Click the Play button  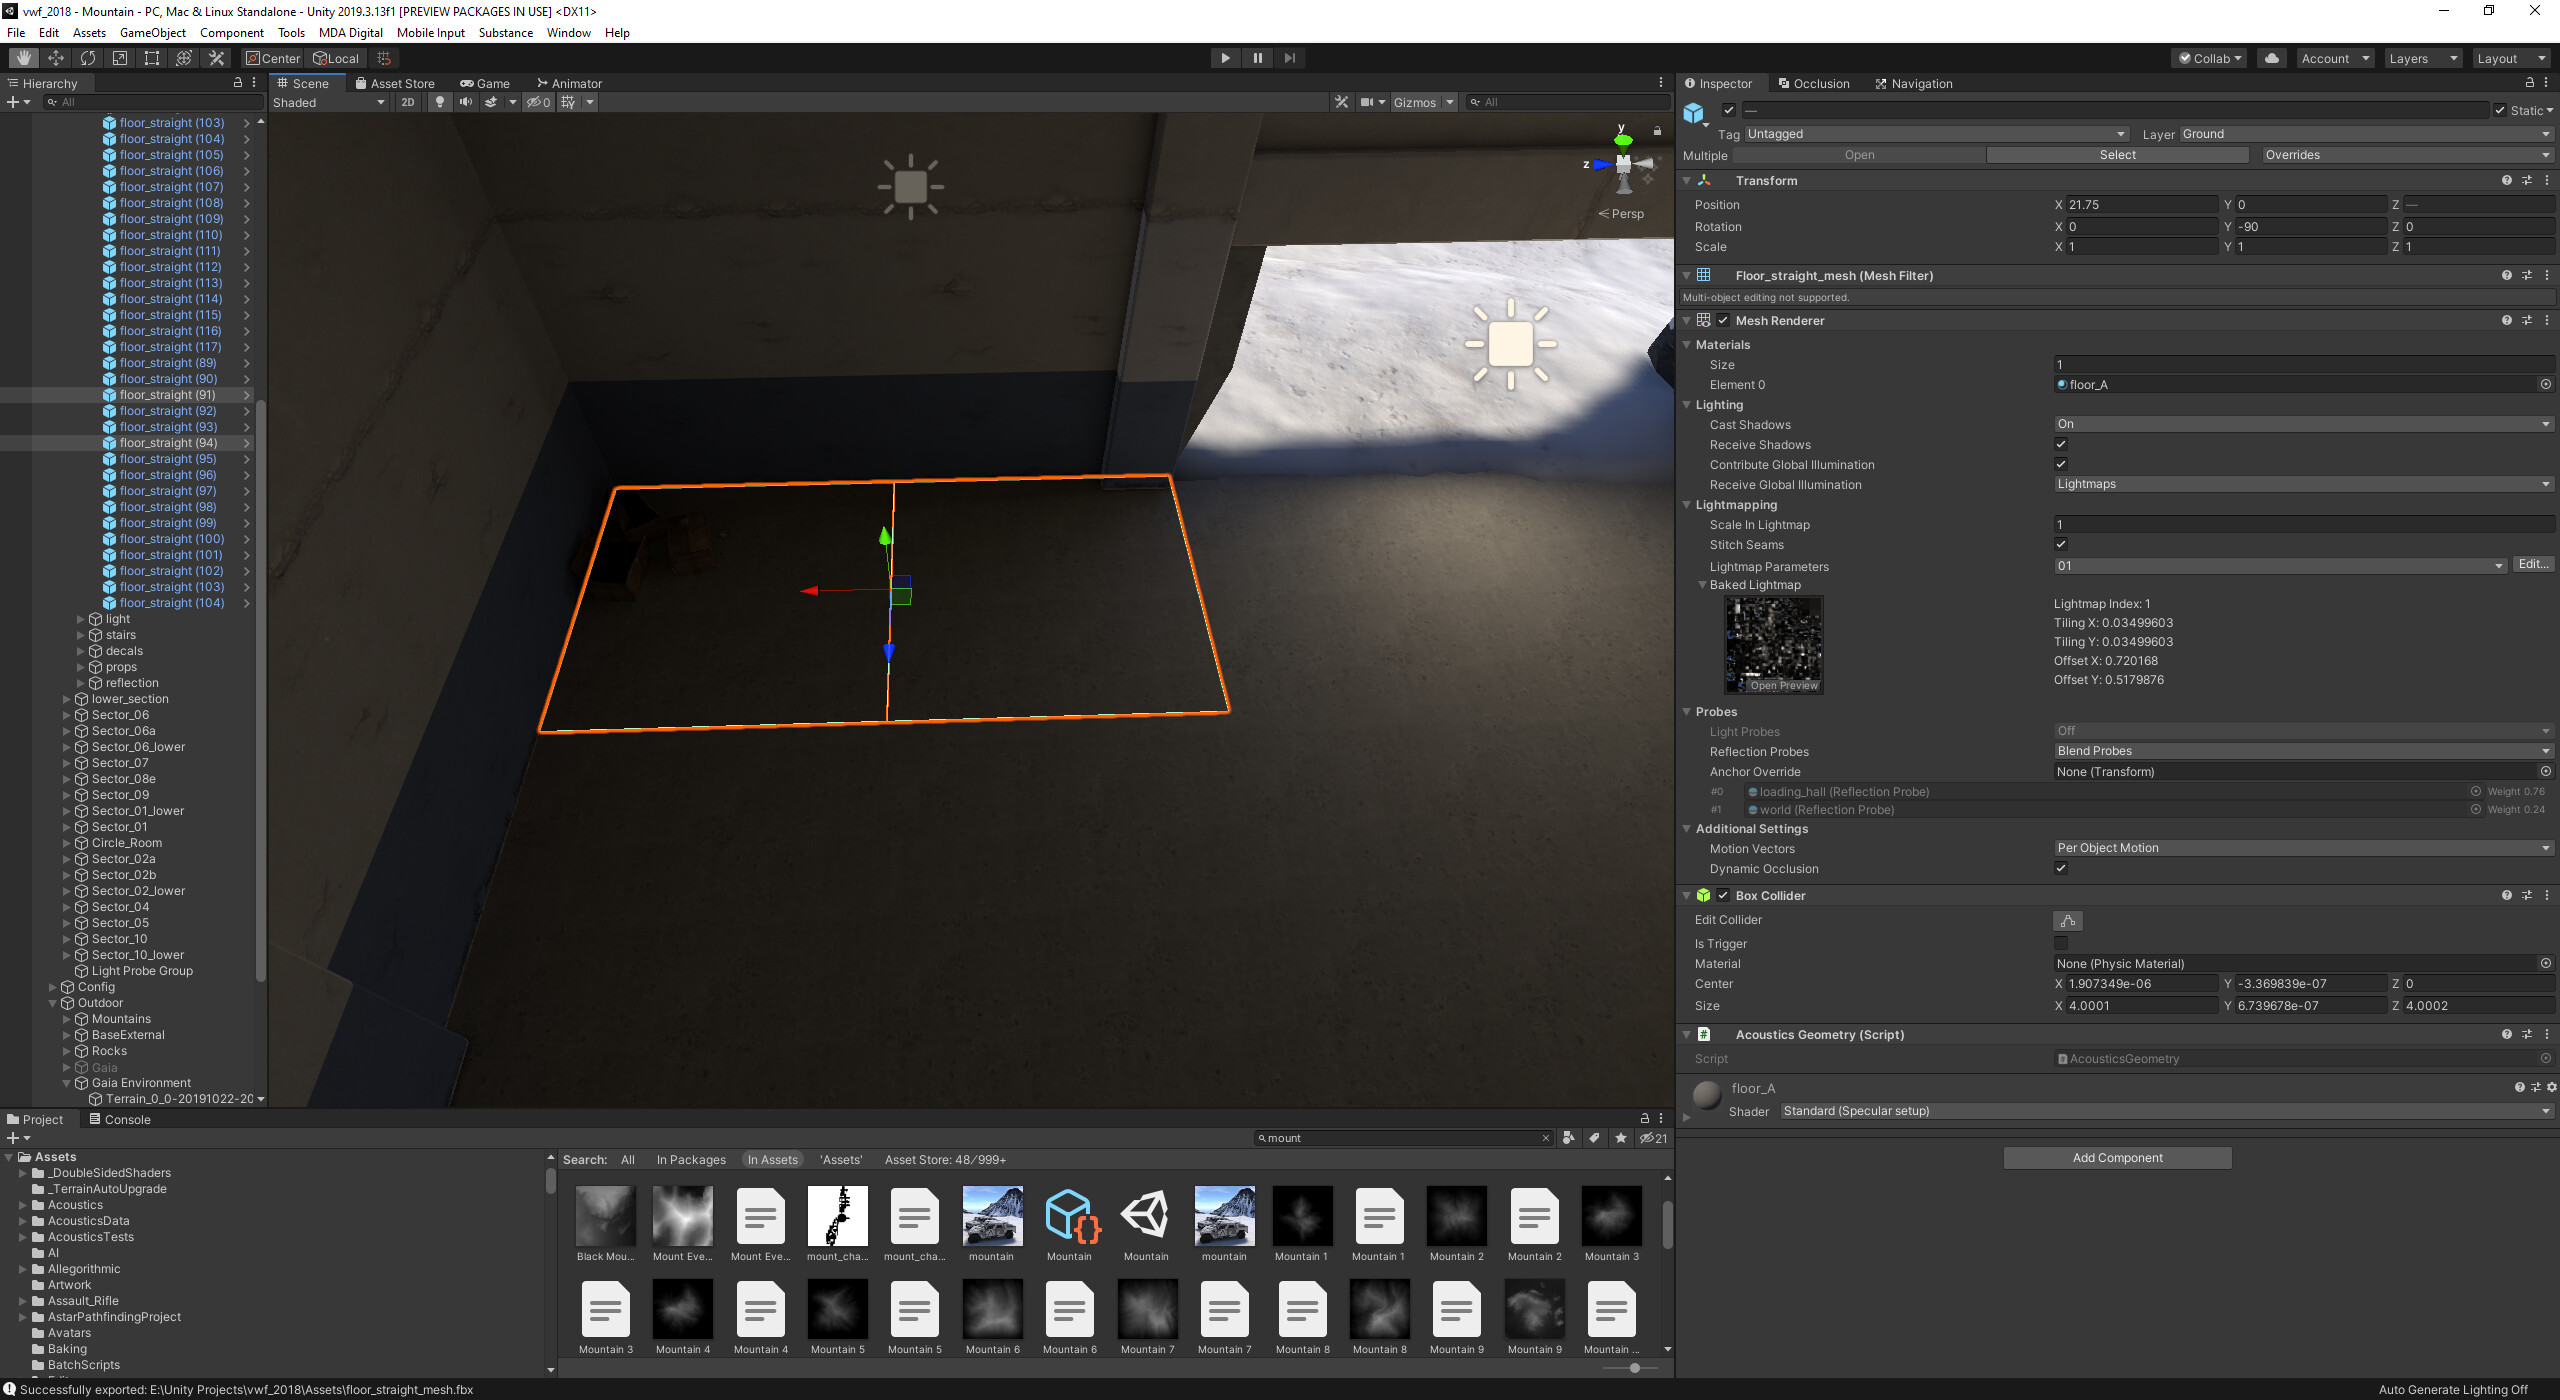(x=1225, y=58)
